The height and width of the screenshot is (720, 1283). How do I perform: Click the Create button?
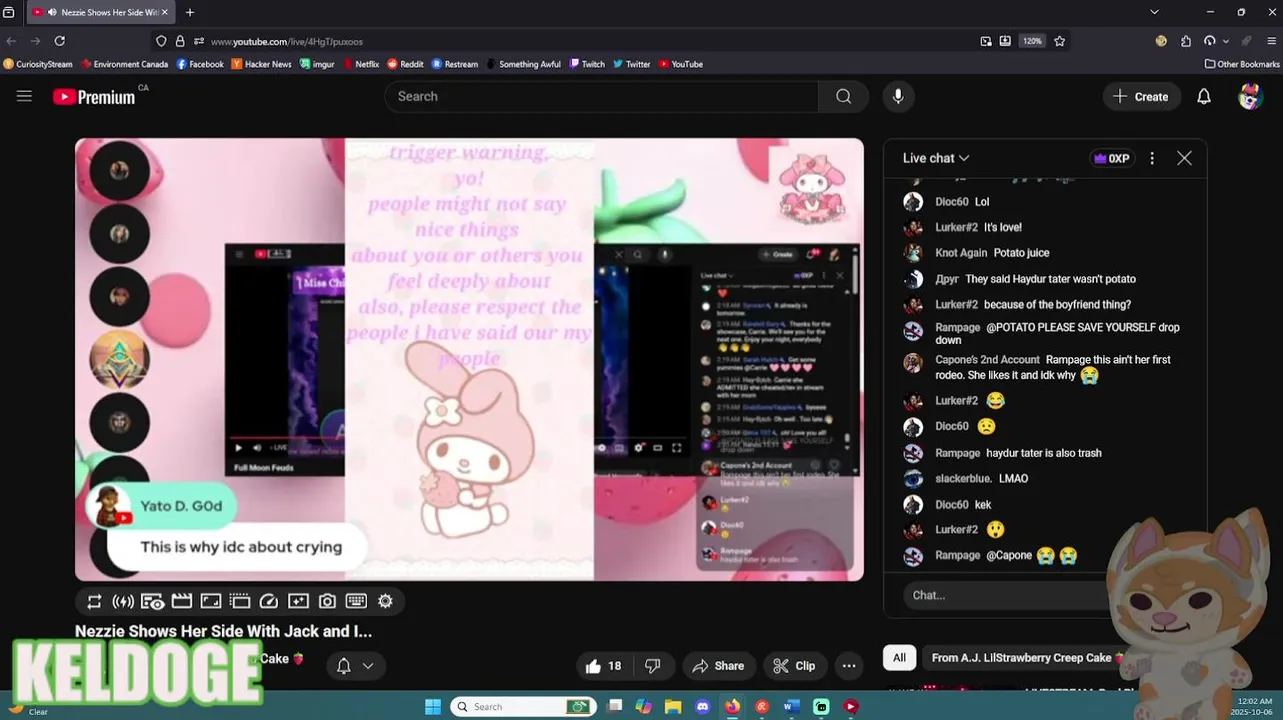tap(1141, 96)
